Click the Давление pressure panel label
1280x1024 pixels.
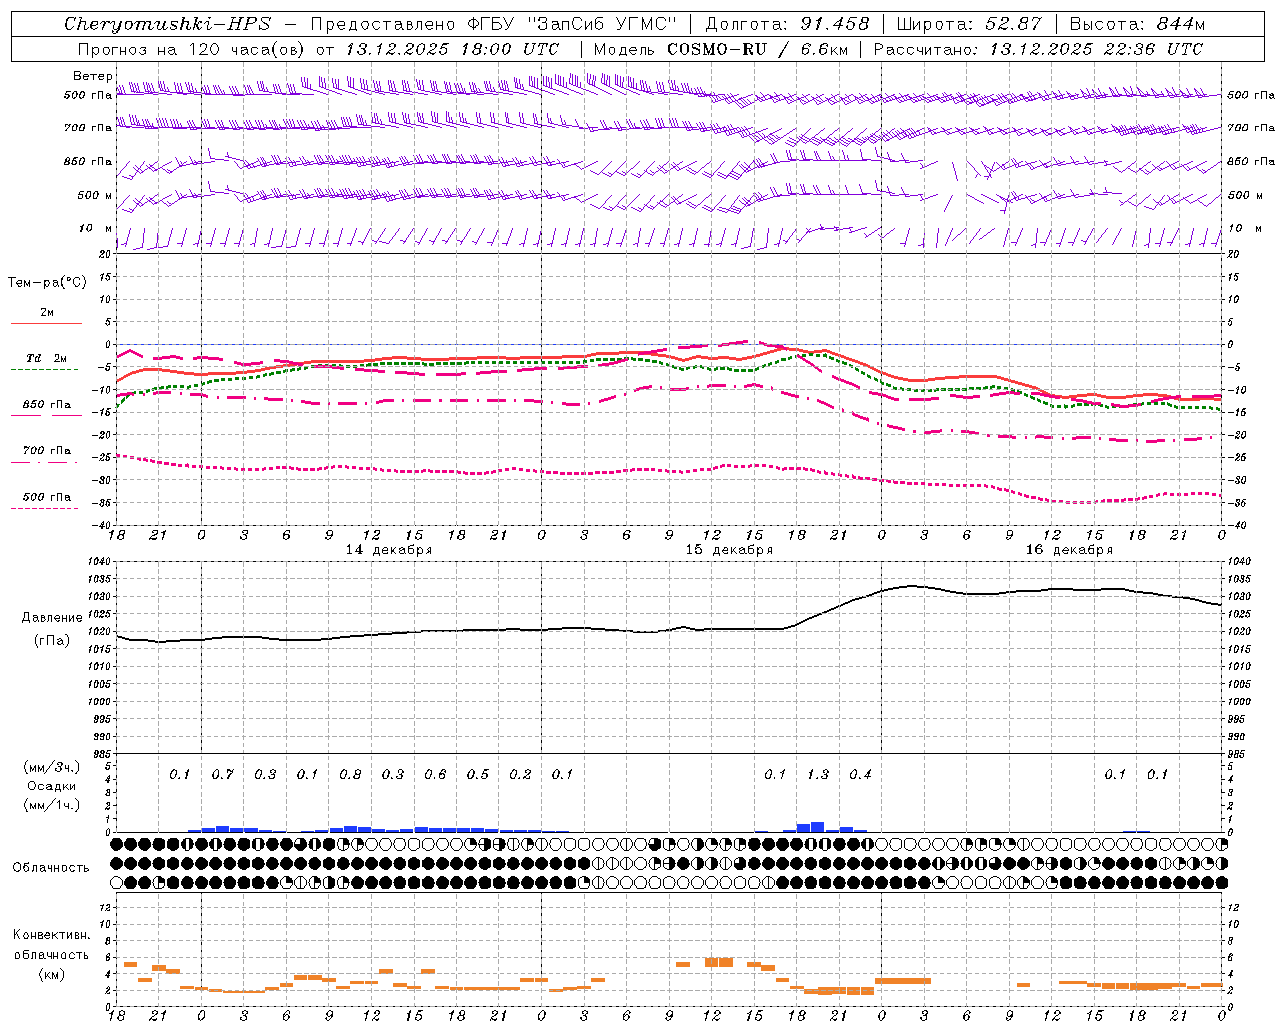52,618
